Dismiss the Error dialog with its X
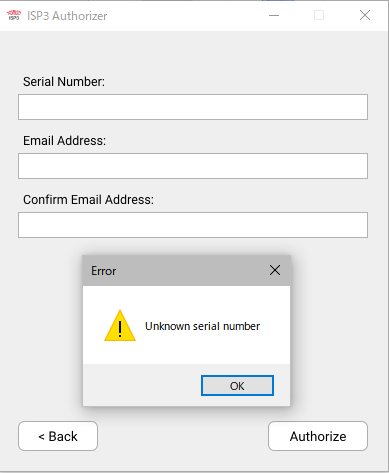389x473 pixels. click(x=275, y=270)
